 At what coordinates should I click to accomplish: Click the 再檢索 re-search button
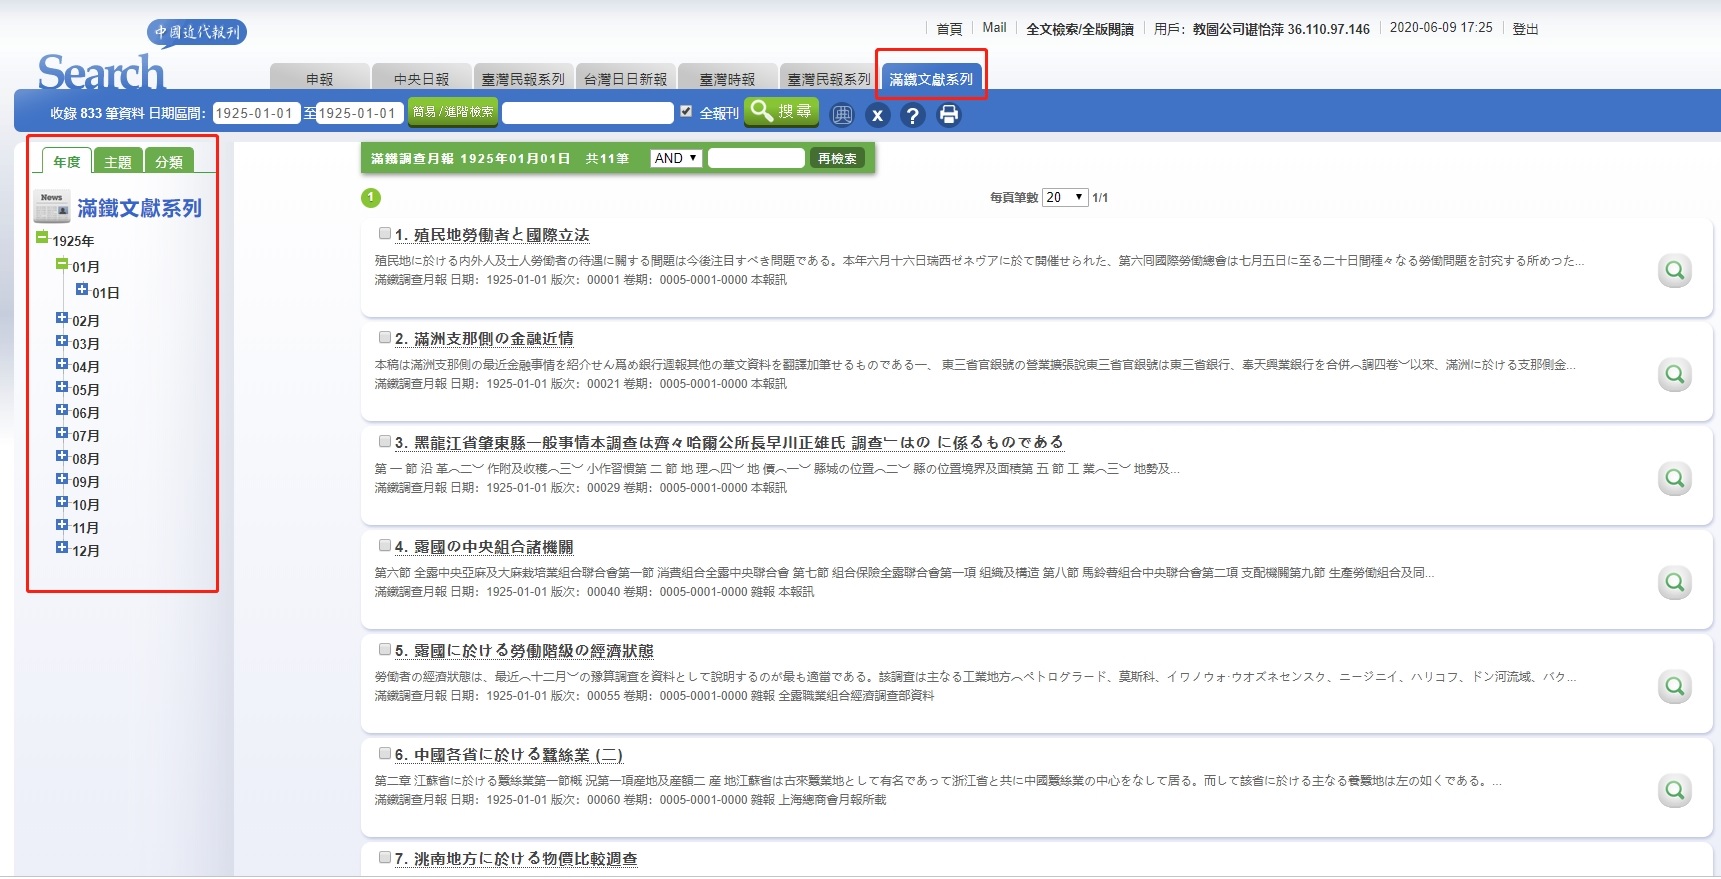tap(837, 158)
